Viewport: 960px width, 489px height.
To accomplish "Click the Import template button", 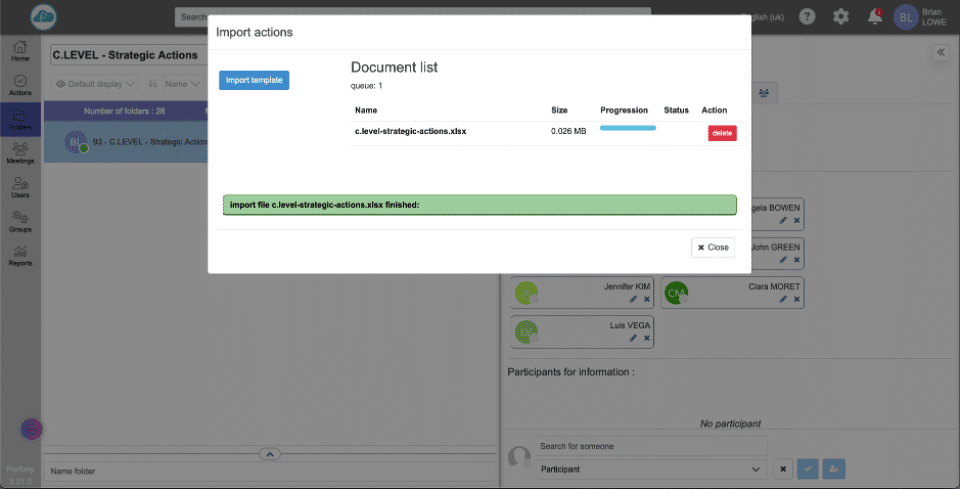I will point(254,80).
